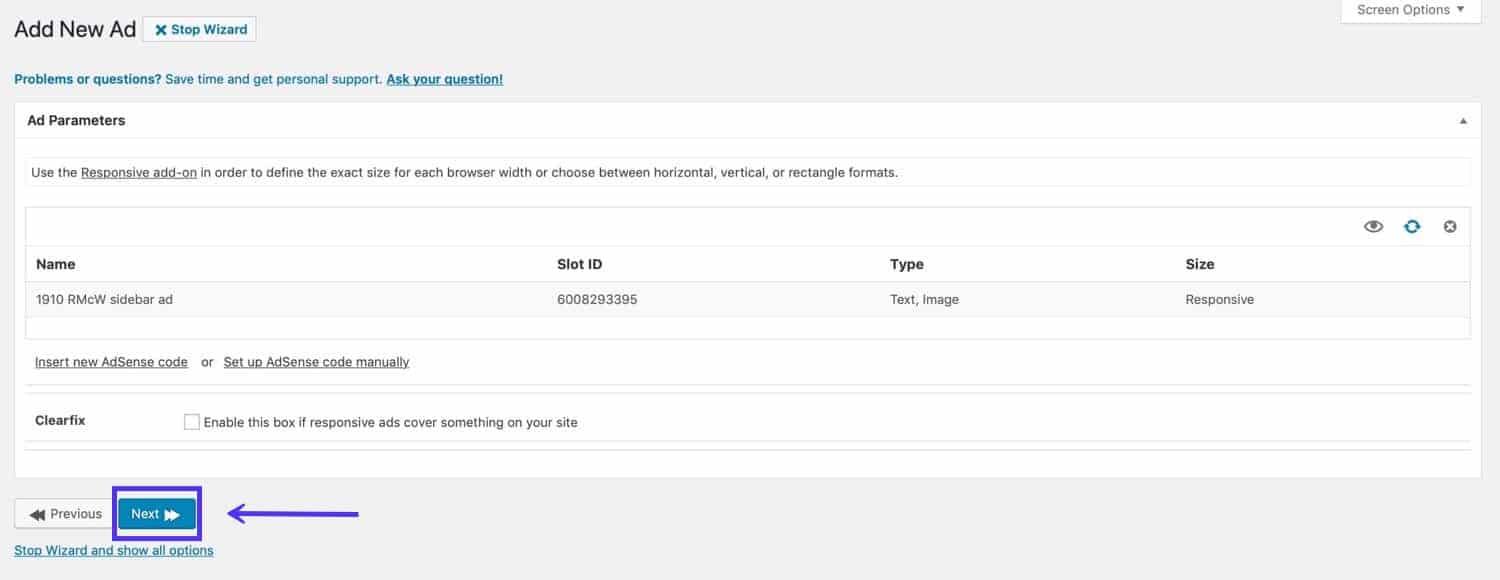This screenshot has height=580, width=1500.
Task: Select the '1910 RMcW sidebar ad' row
Action: tap(104, 299)
